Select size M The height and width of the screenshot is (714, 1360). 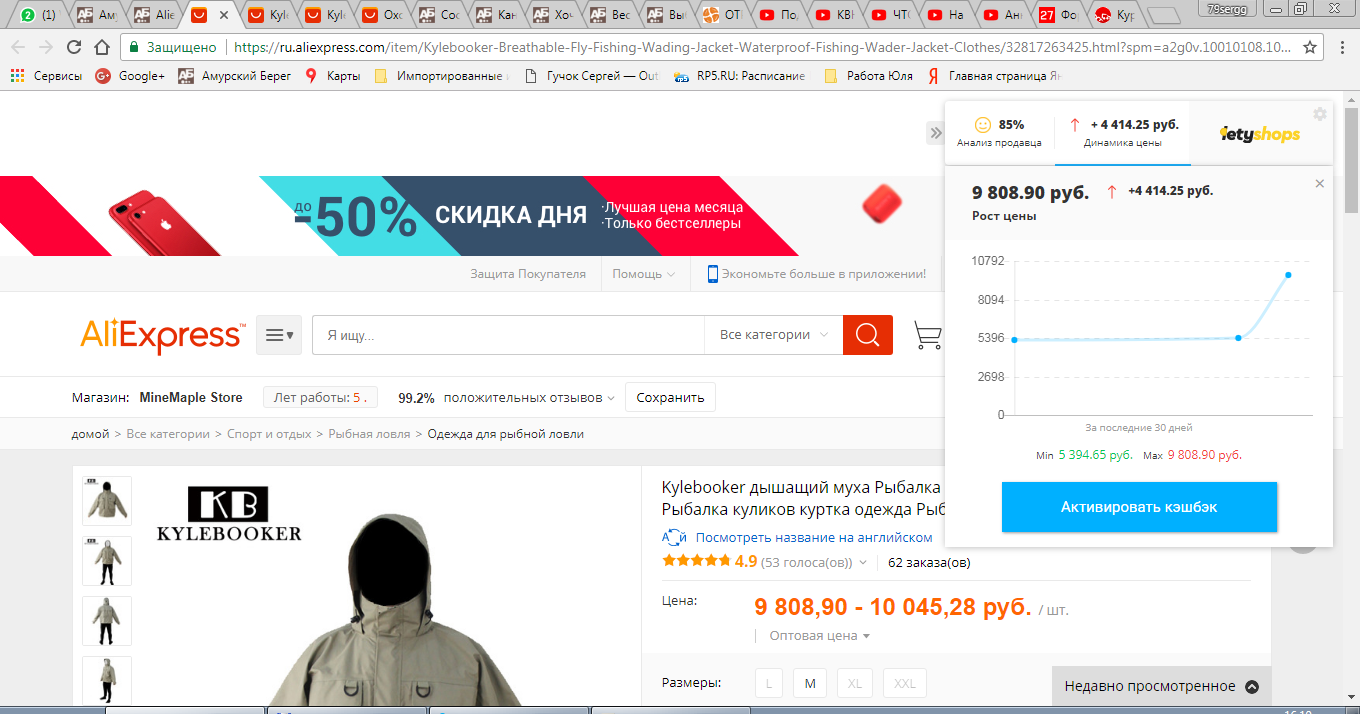[810, 684]
